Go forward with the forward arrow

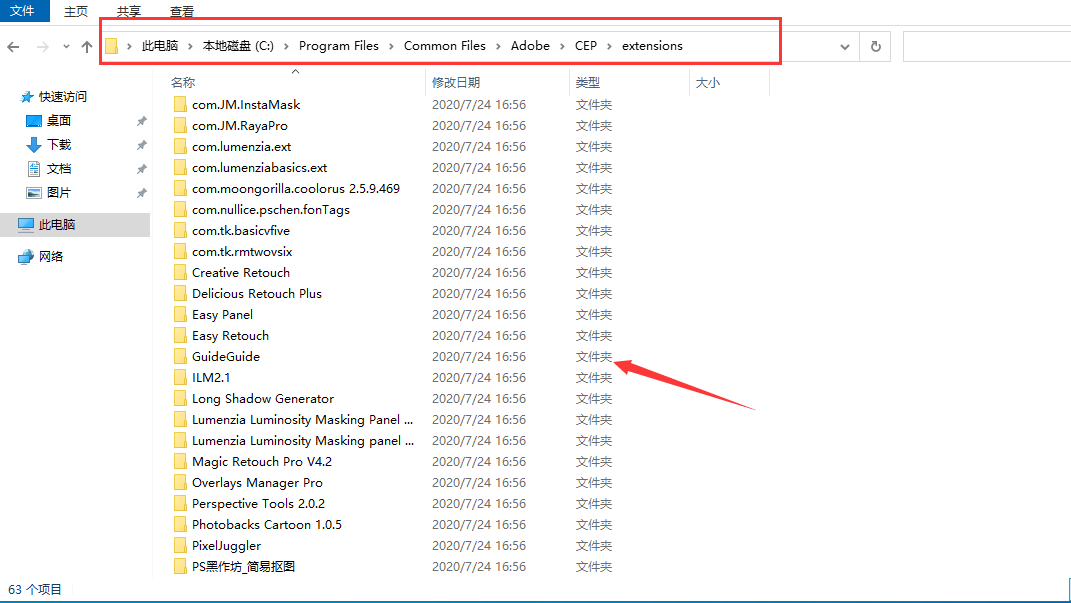coord(42,46)
